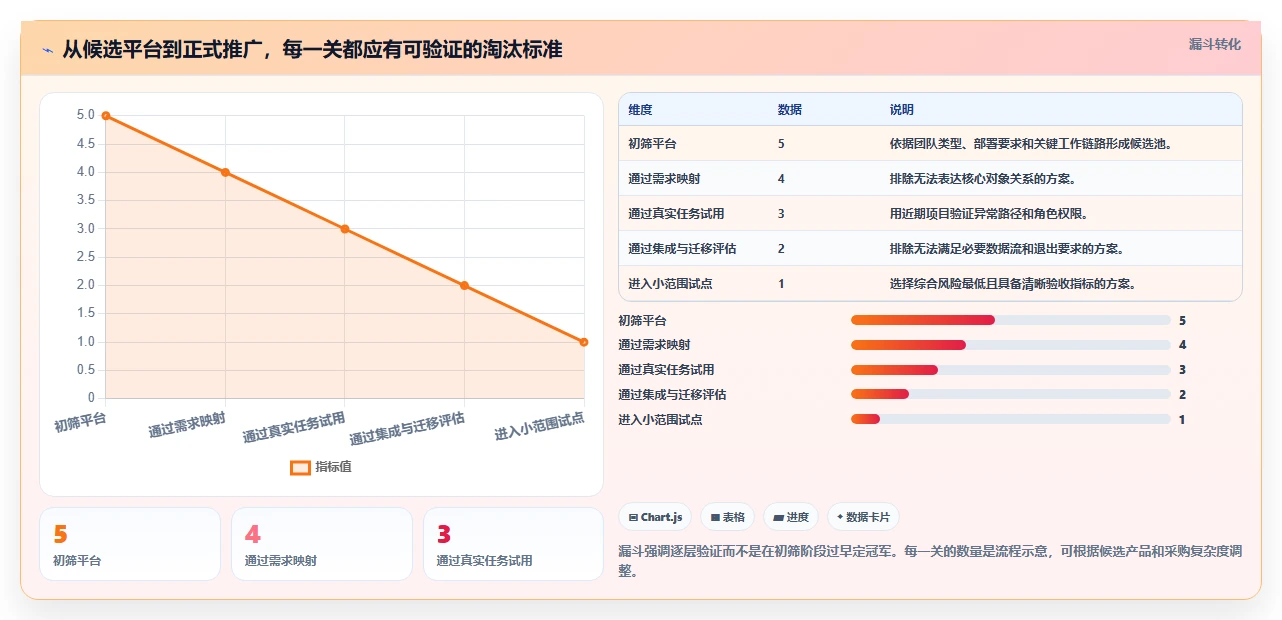This screenshot has height=620, width=1282.
Task: Click the 初筛平台 x-axis label on chart
Action: [x=80, y=422]
